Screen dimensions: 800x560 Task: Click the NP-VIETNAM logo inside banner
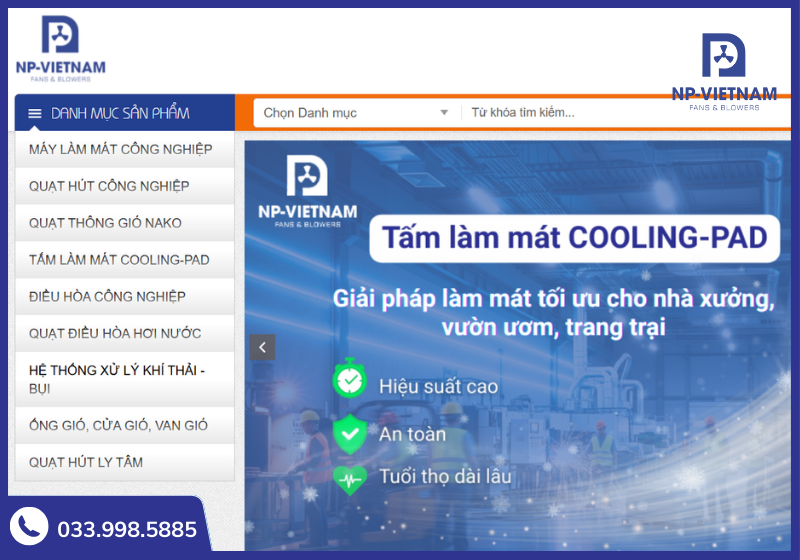[308, 191]
